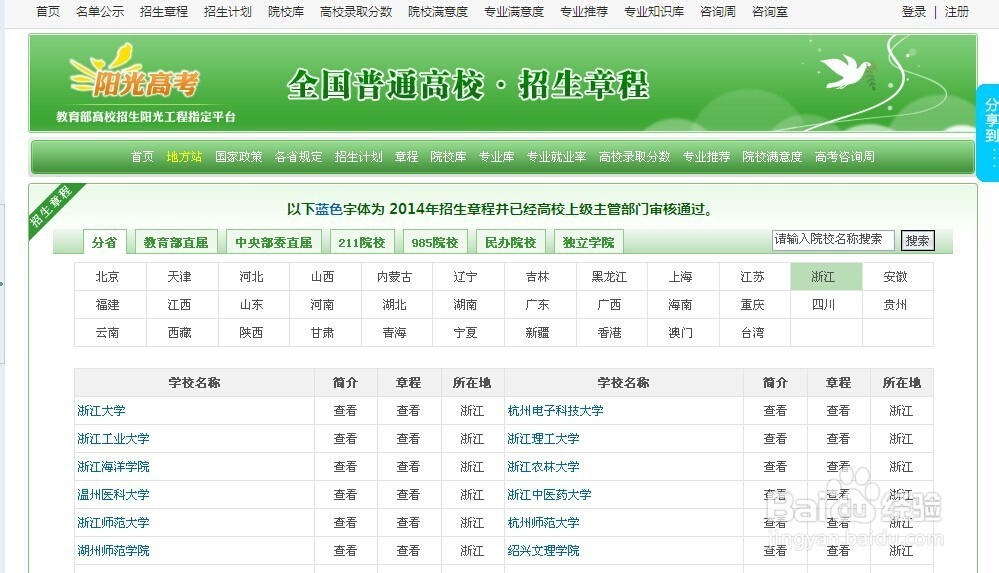
Task: Open the 浙江农林大学 school link
Action: coord(543,467)
